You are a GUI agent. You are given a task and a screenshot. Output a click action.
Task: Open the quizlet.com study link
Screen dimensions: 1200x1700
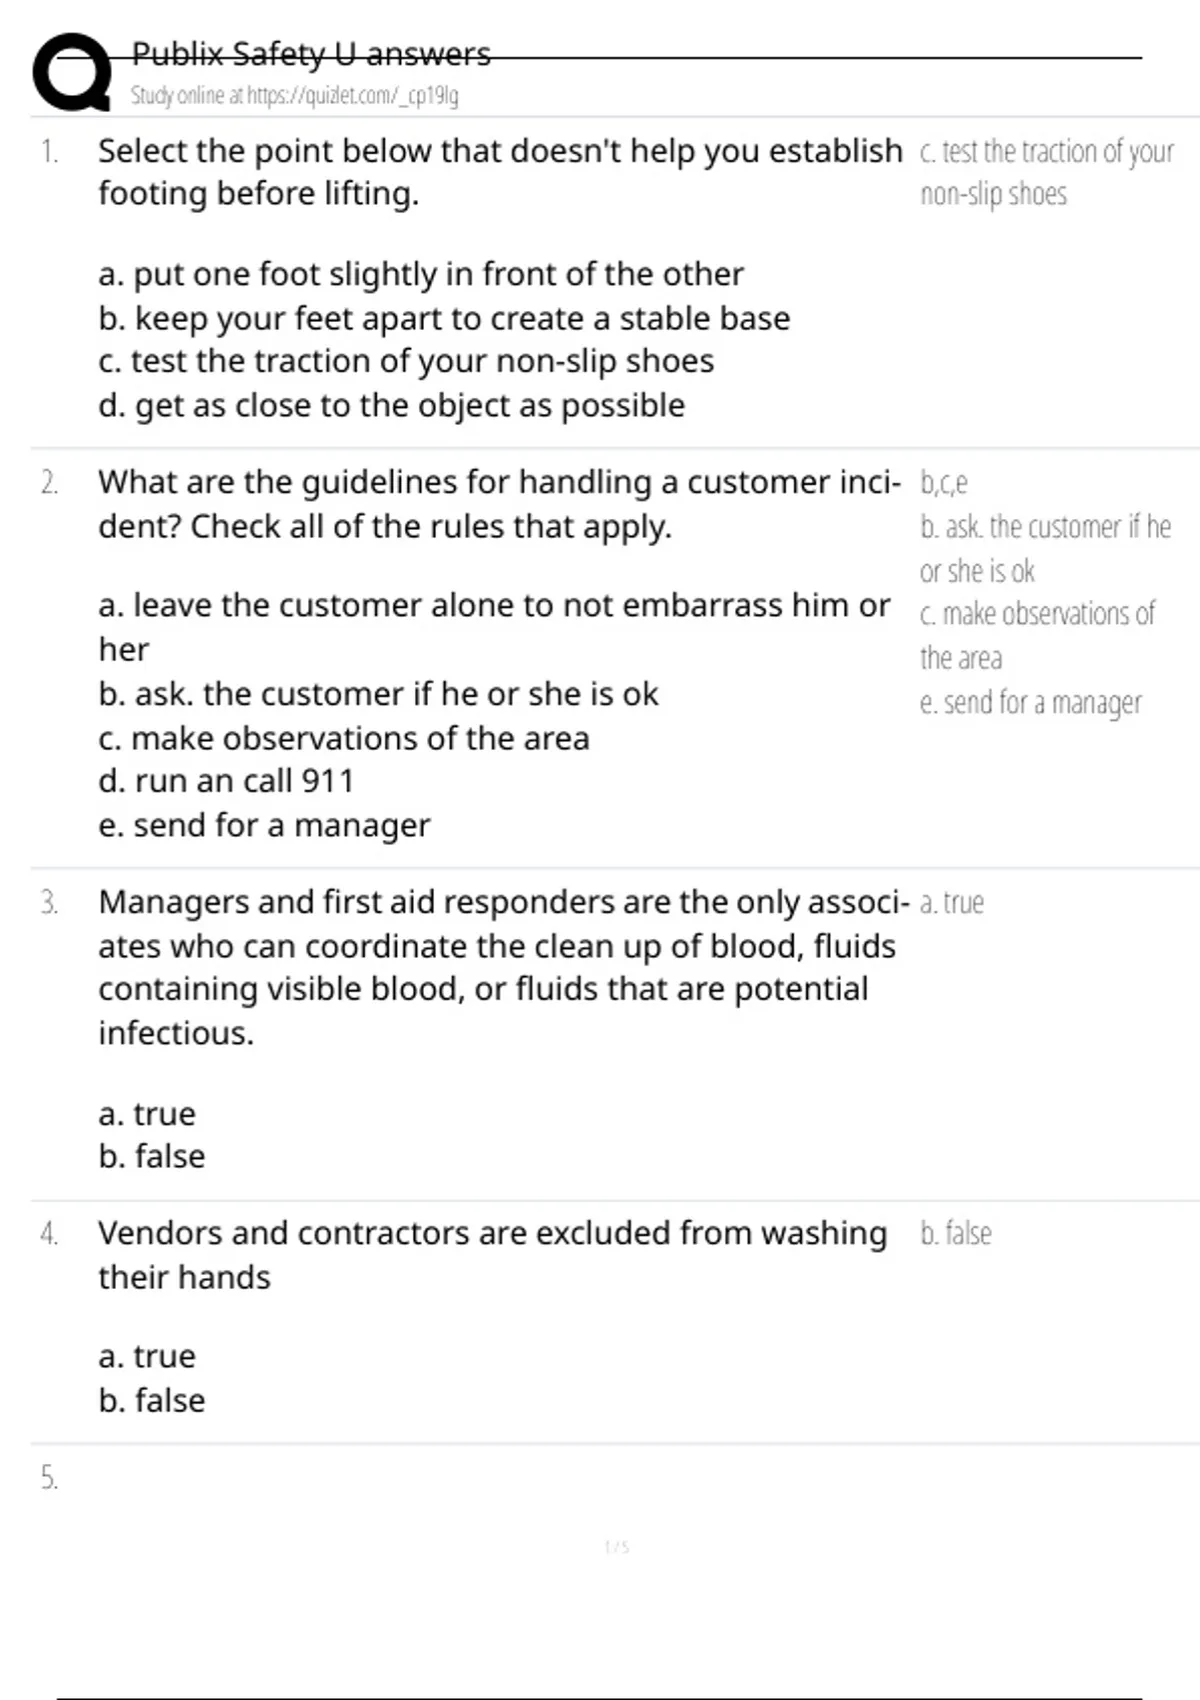pyautogui.click(x=294, y=96)
